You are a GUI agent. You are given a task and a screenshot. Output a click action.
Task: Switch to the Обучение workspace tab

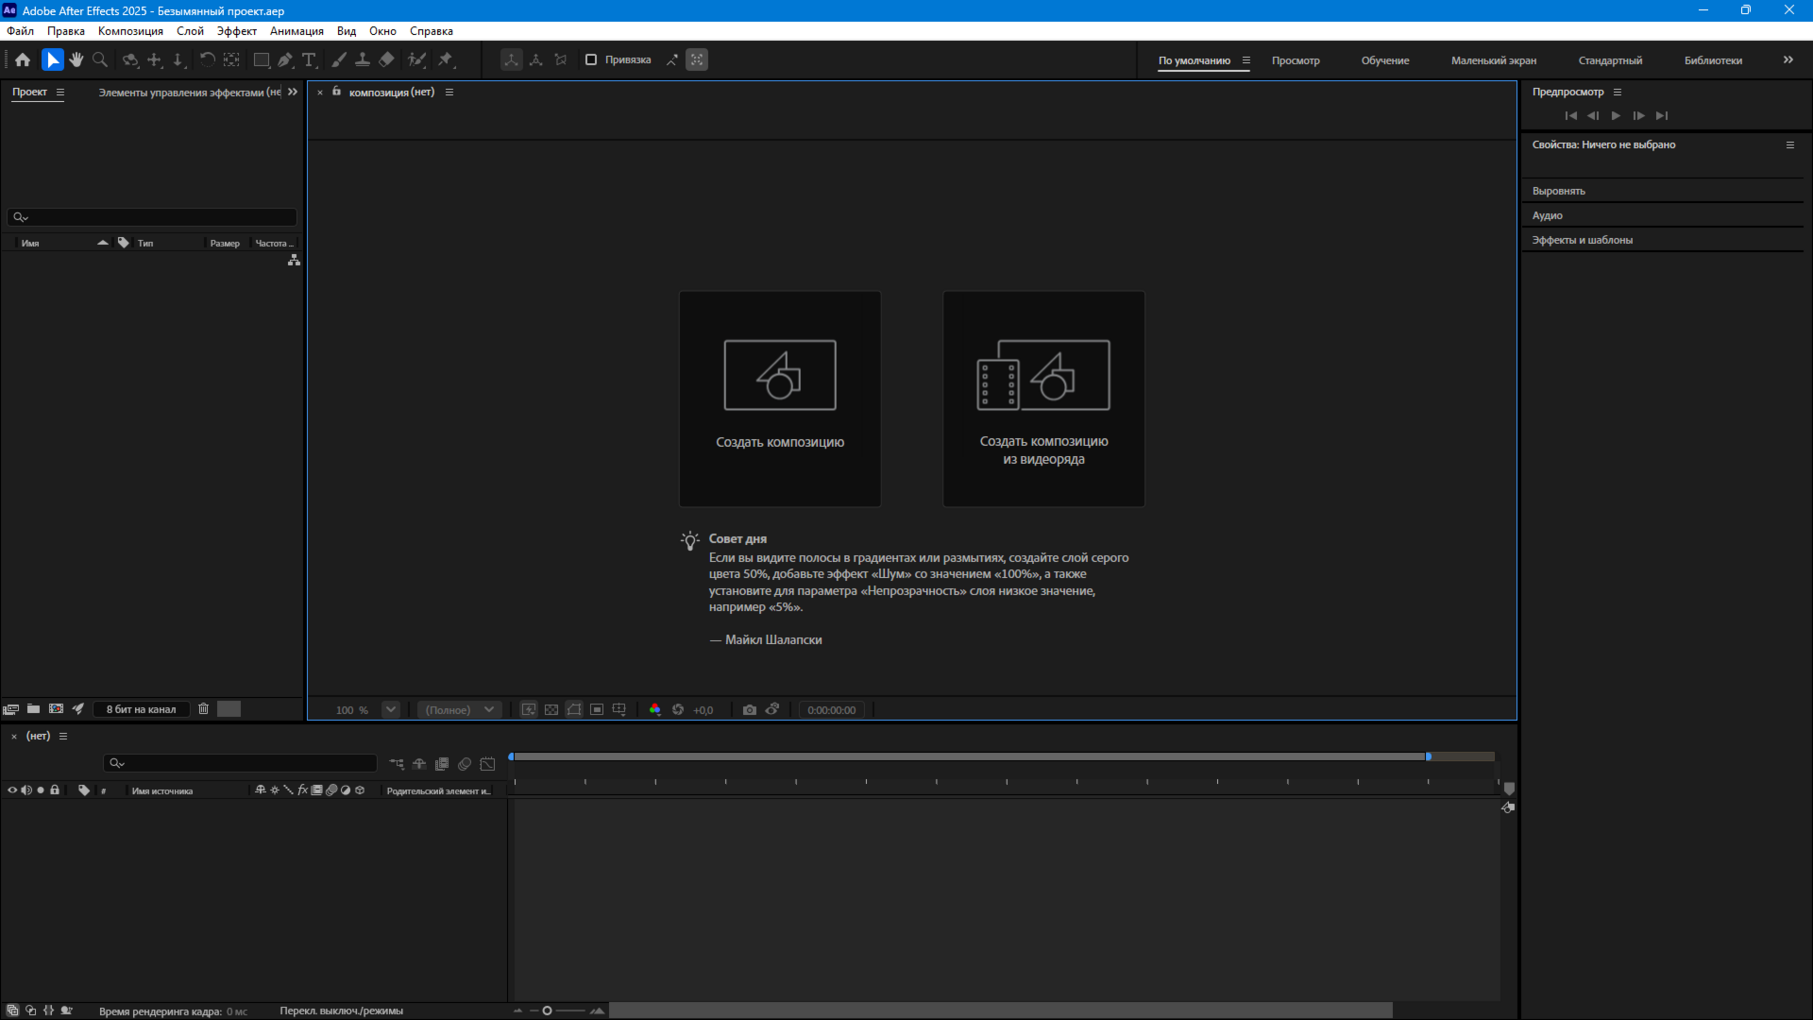pyautogui.click(x=1384, y=61)
